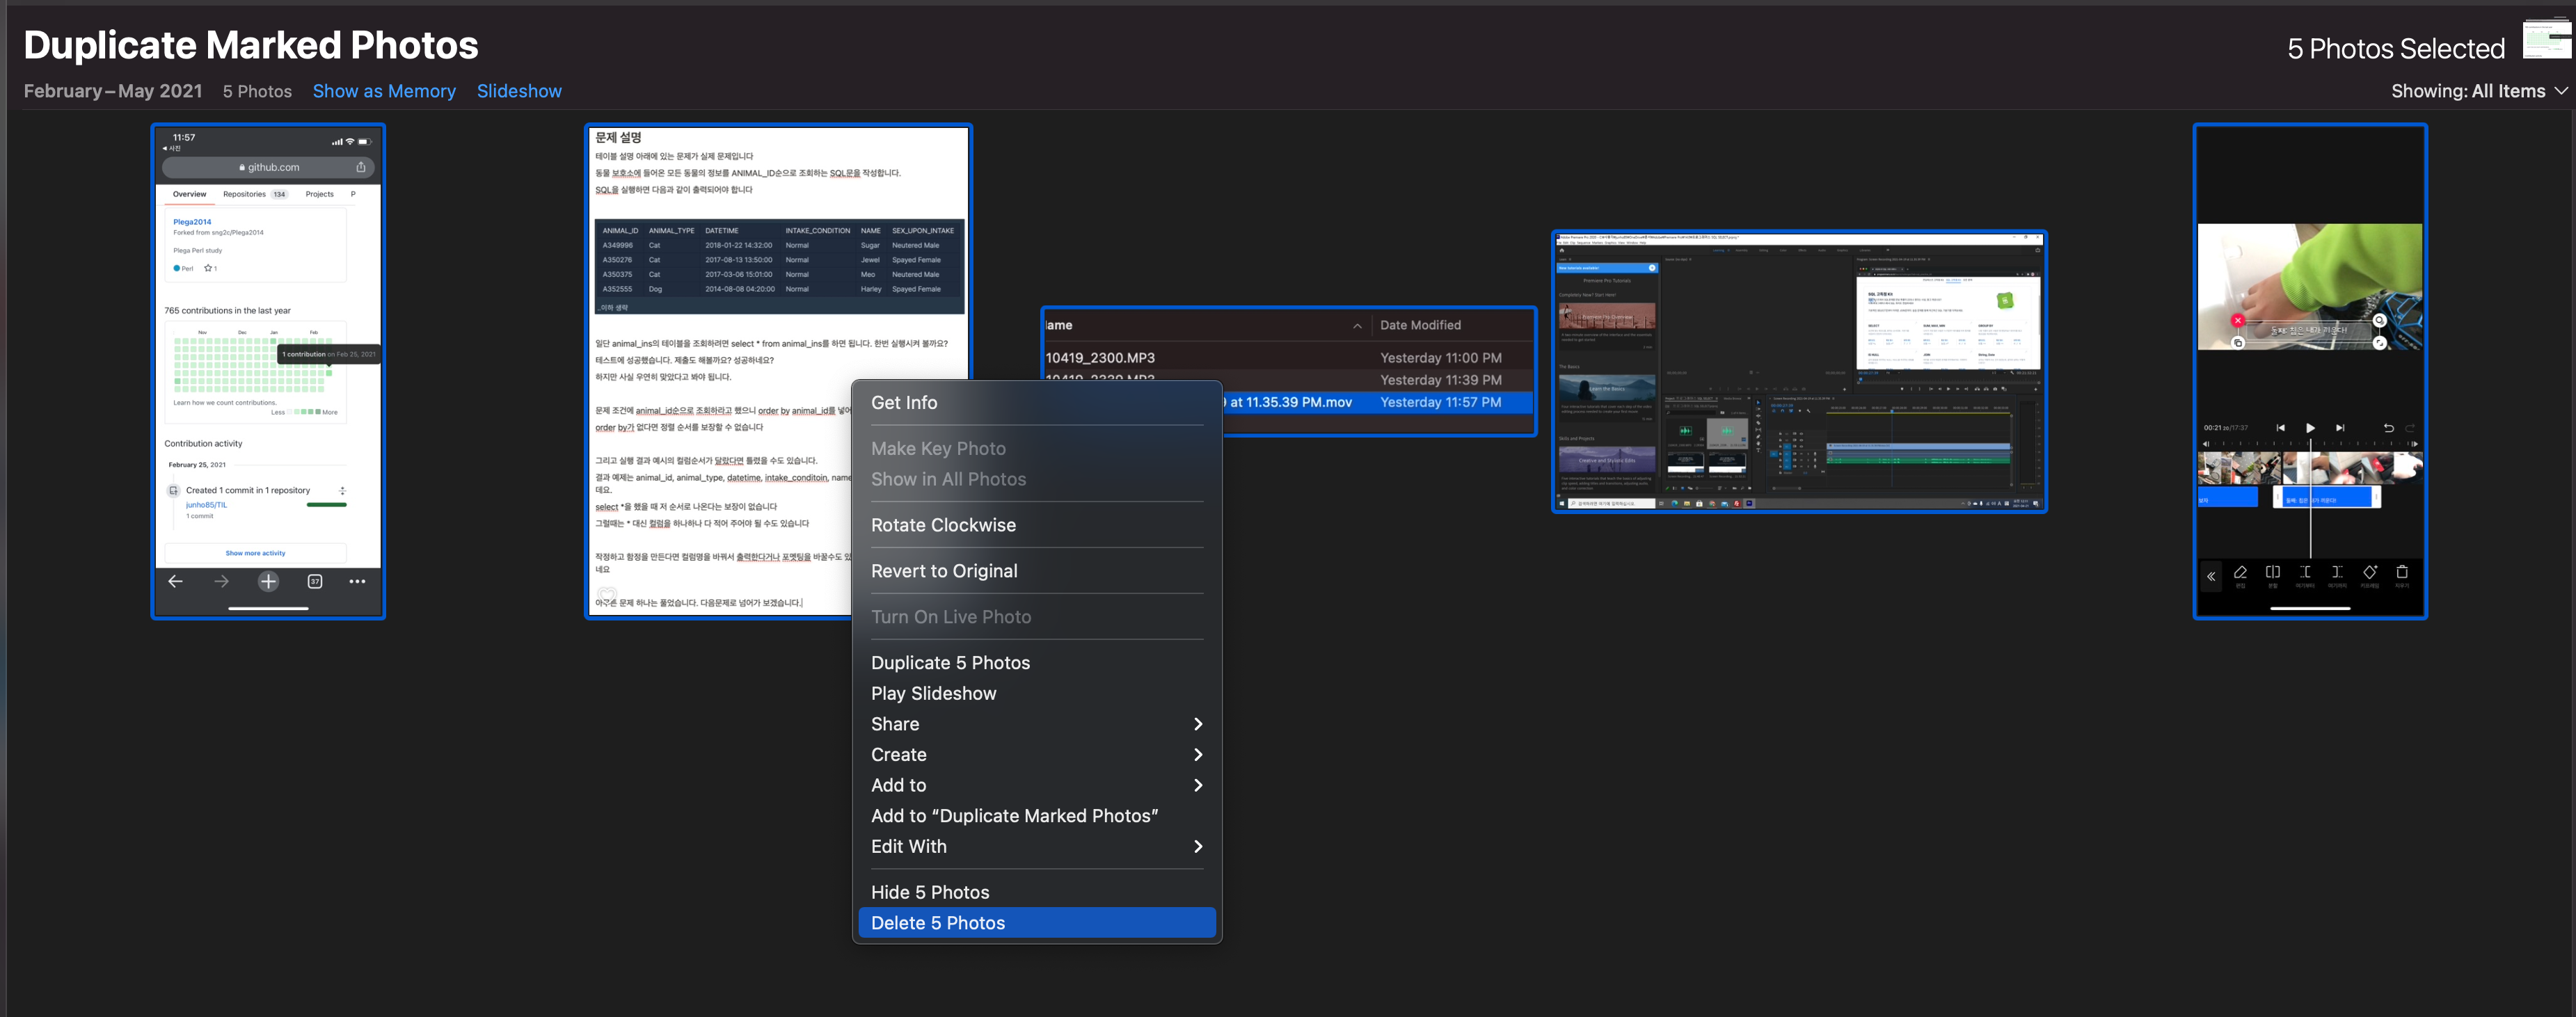This screenshot has width=2576, height=1017.
Task: Open Showing: All Items filter dropdown
Action: pyautogui.click(x=2477, y=91)
